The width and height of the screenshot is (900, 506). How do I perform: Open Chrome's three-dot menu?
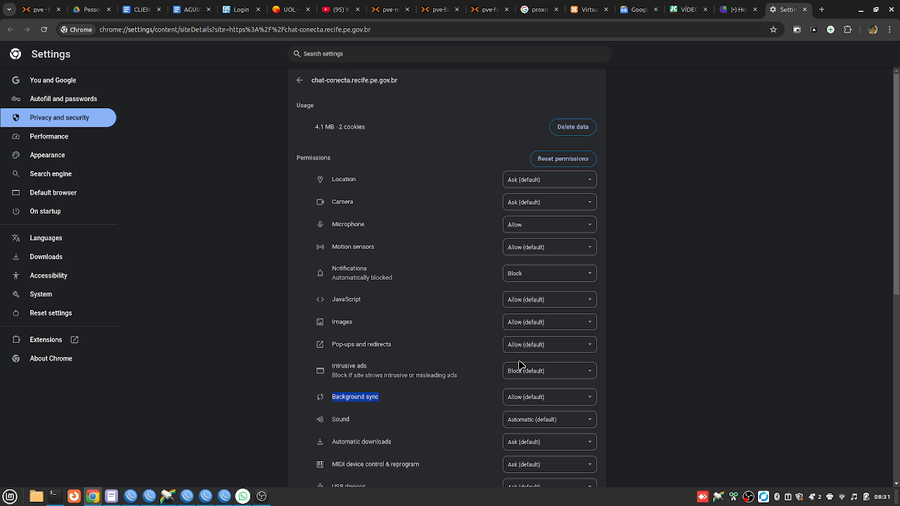(890, 29)
